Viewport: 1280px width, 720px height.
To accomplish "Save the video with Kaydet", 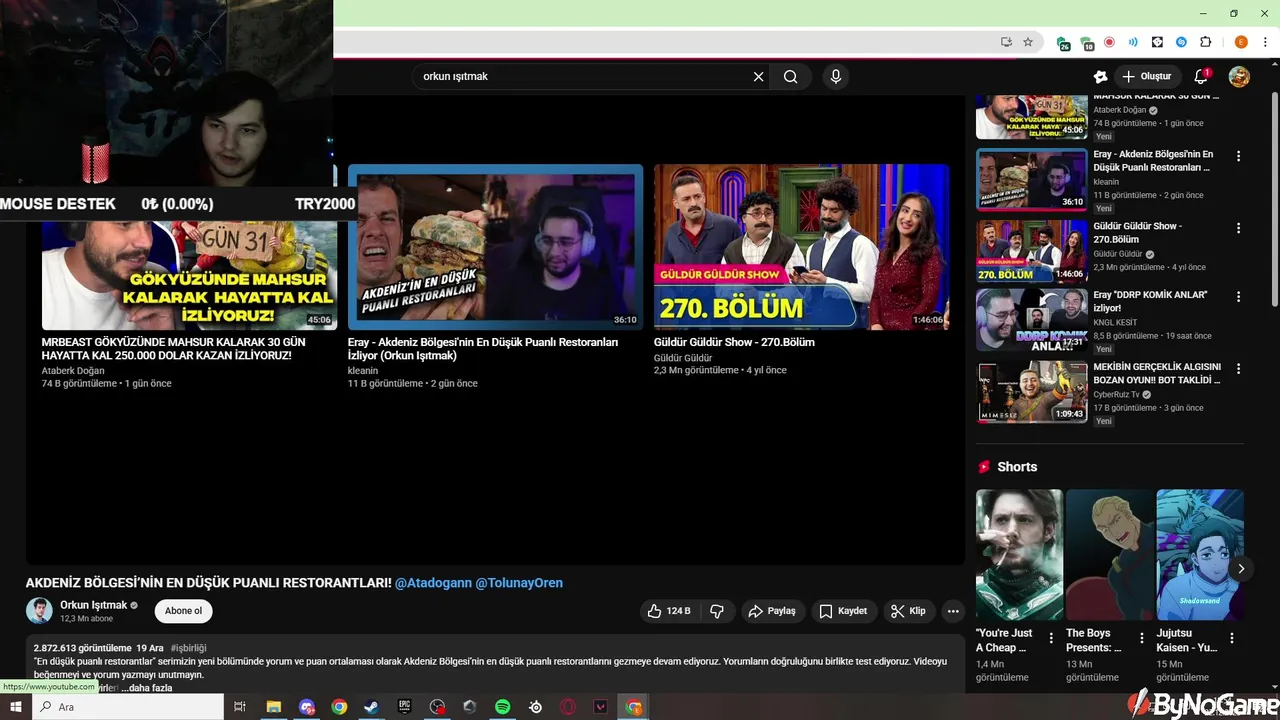I will [x=843, y=611].
